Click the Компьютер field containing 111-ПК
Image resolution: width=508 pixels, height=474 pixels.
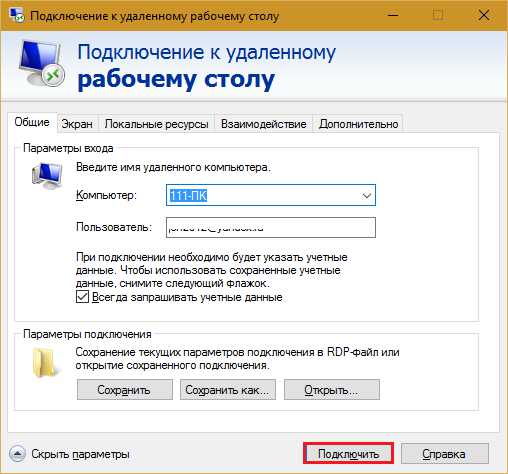(271, 195)
